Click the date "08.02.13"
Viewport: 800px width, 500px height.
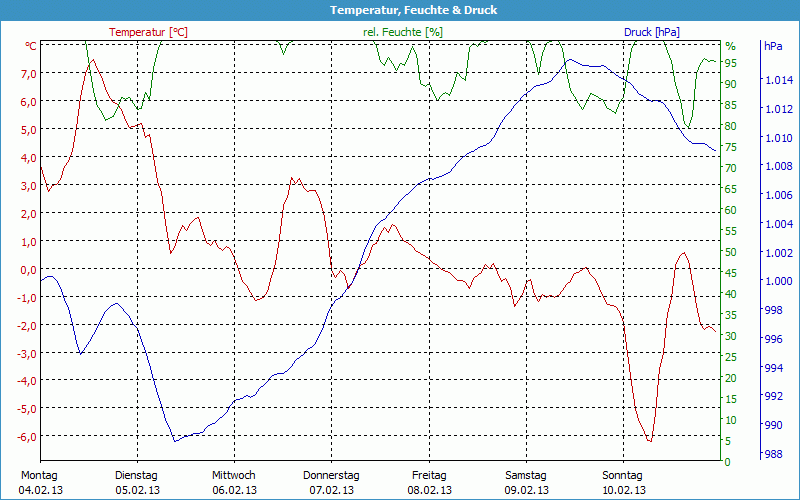coord(429,490)
